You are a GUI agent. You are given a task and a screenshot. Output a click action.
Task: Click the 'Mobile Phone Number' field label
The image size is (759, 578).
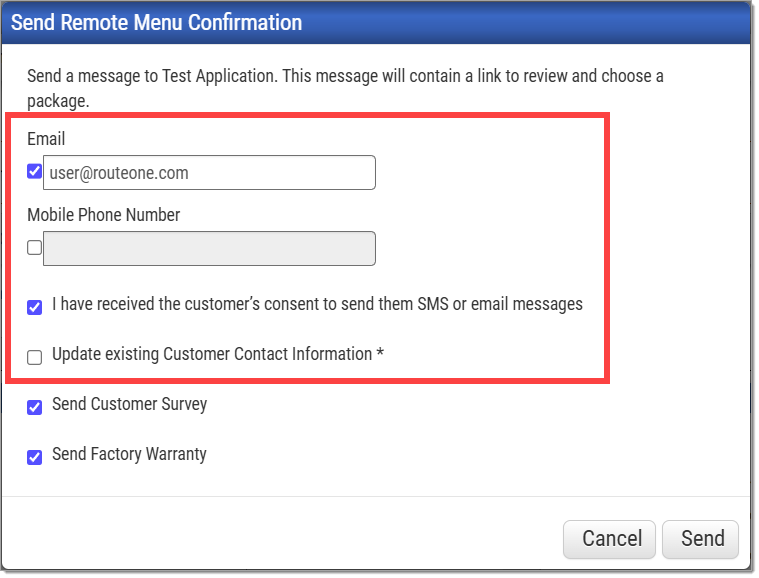click(104, 215)
